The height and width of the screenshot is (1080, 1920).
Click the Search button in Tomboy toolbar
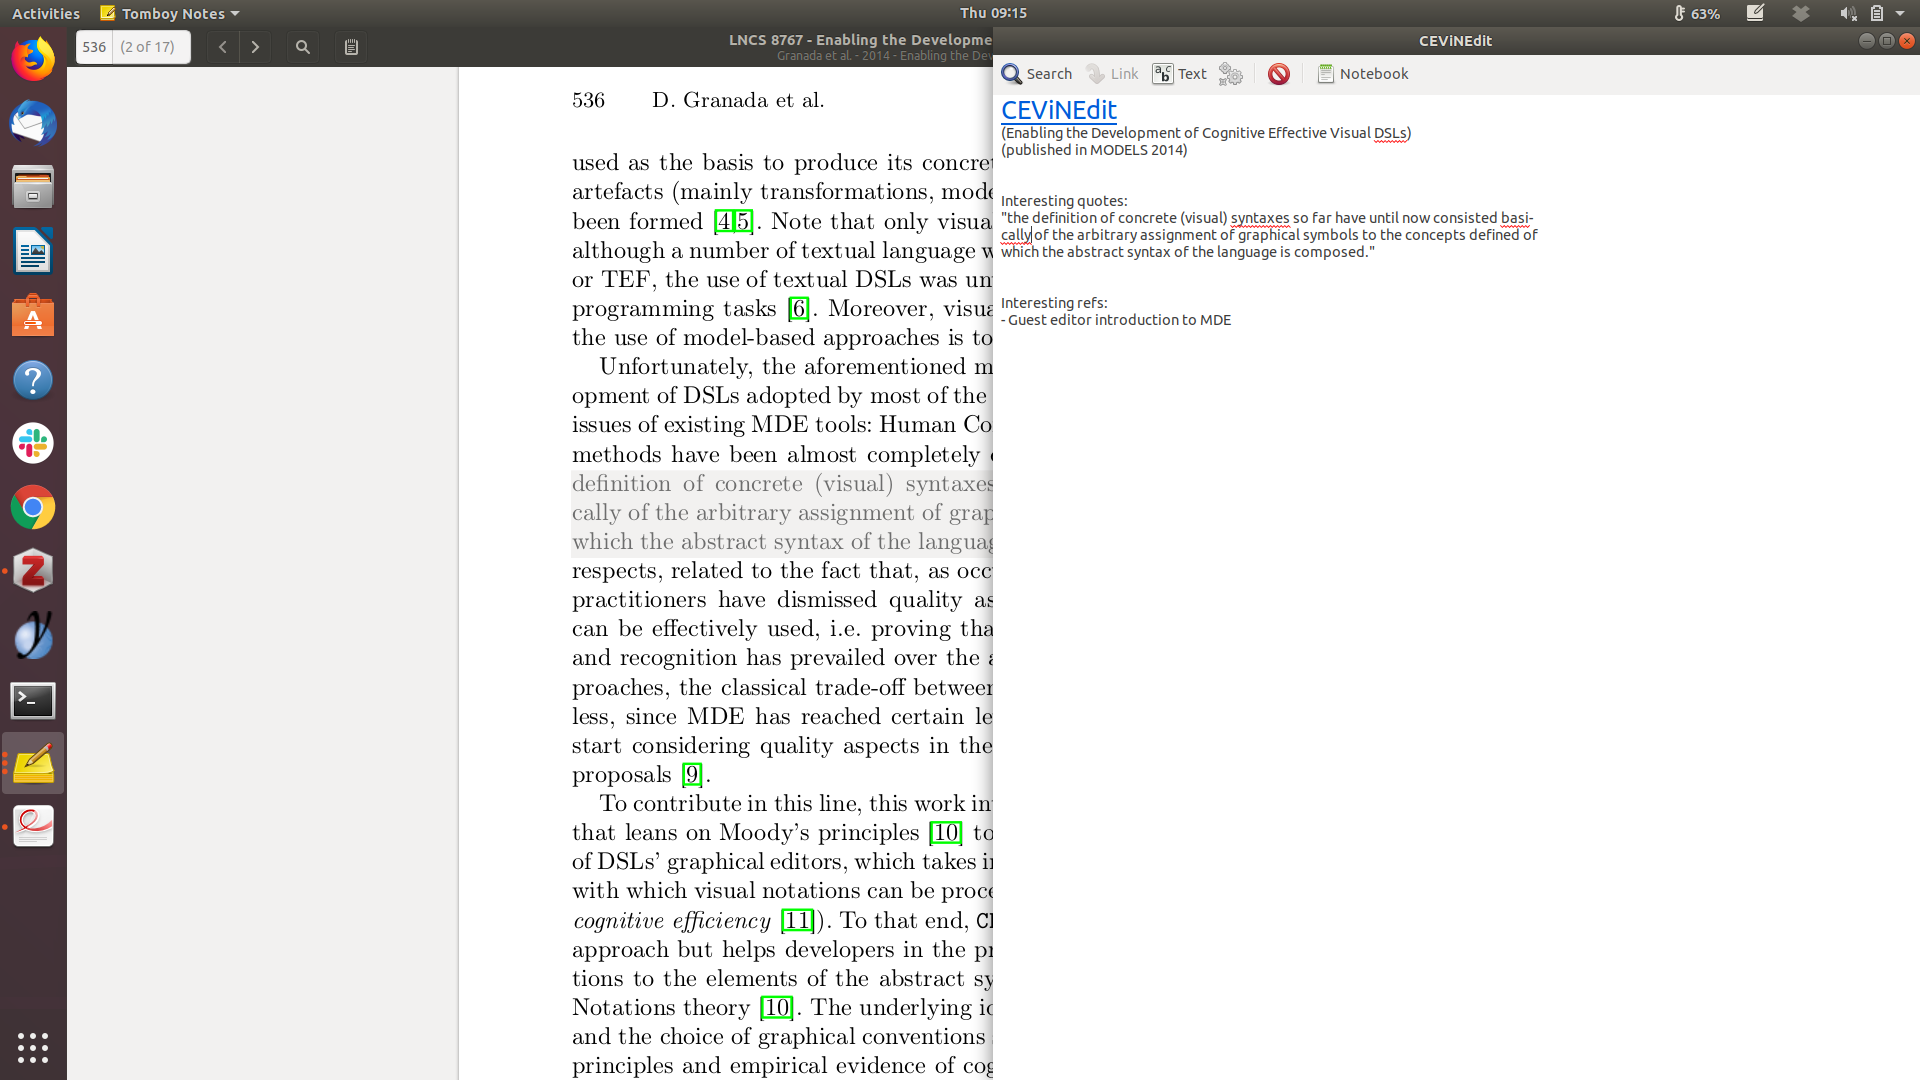(x=1037, y=74)
